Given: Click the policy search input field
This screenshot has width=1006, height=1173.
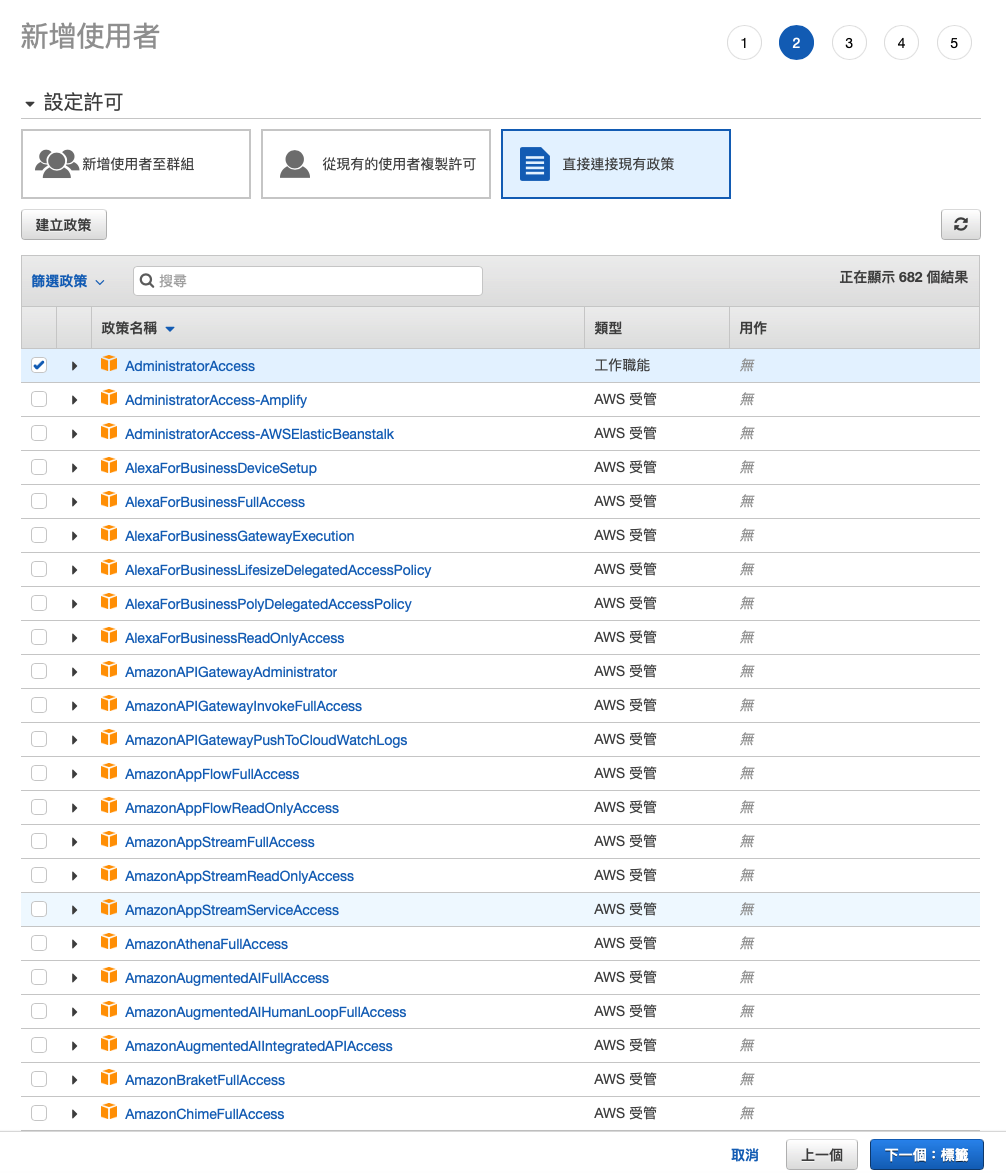Looking at the screenshot, I should (307, 281).
